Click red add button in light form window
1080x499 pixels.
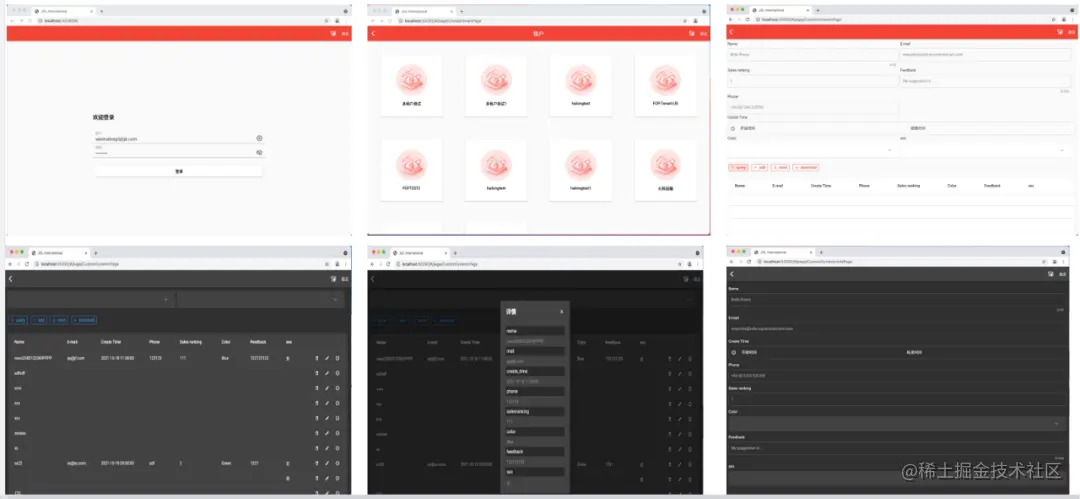pos(760,167)
